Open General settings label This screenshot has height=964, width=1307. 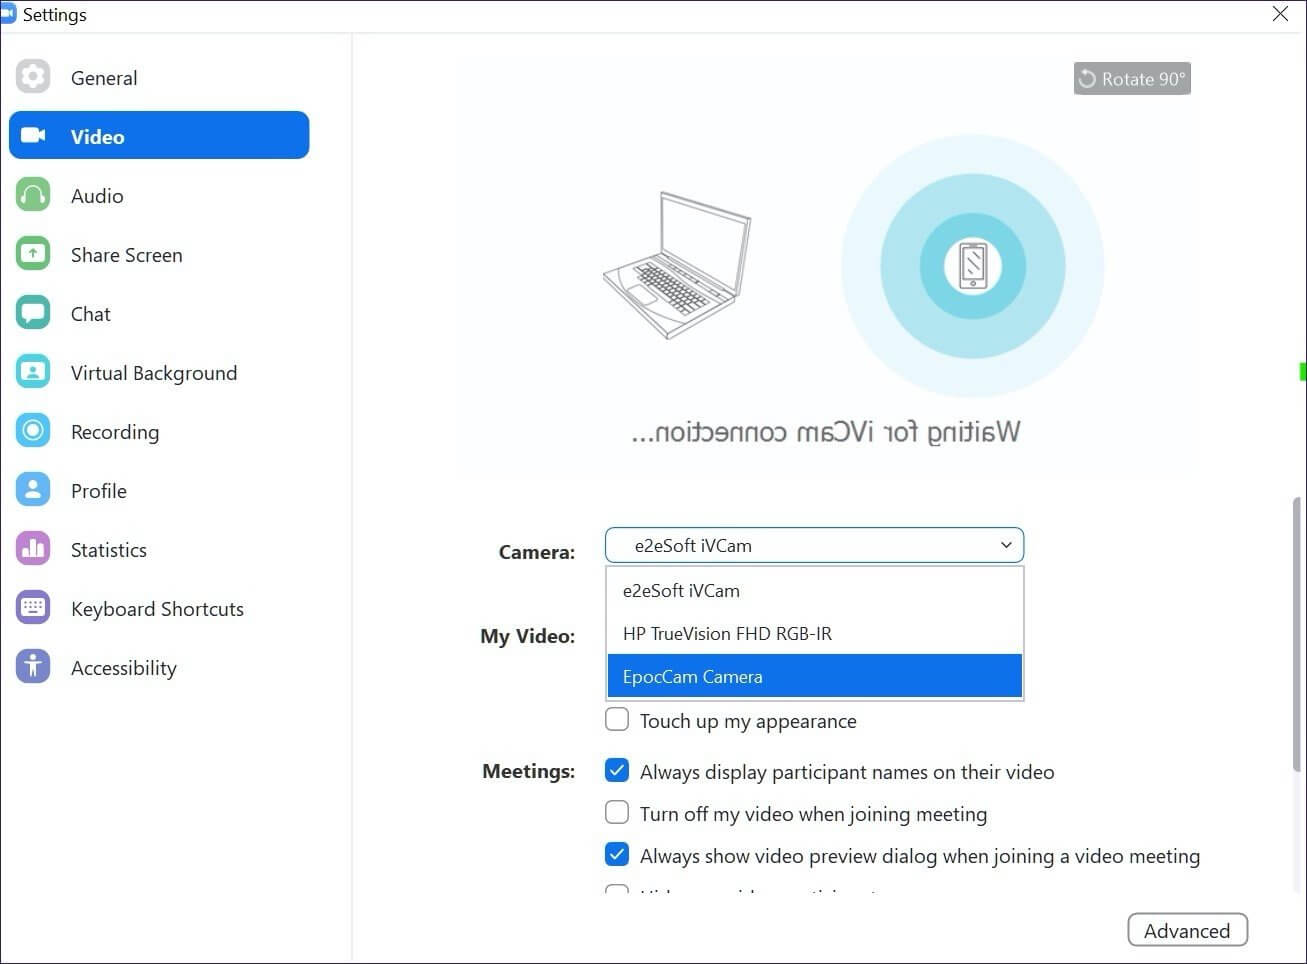tap(104, 78)
